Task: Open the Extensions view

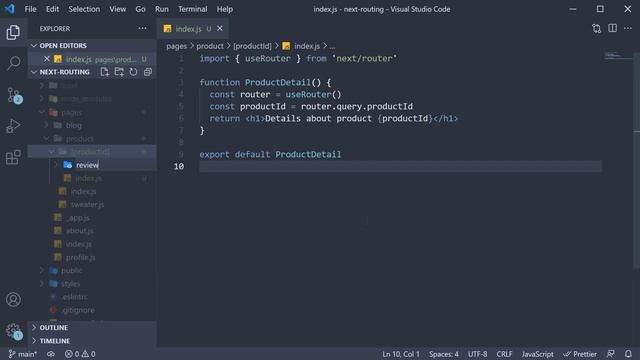Action: [13, 157]
